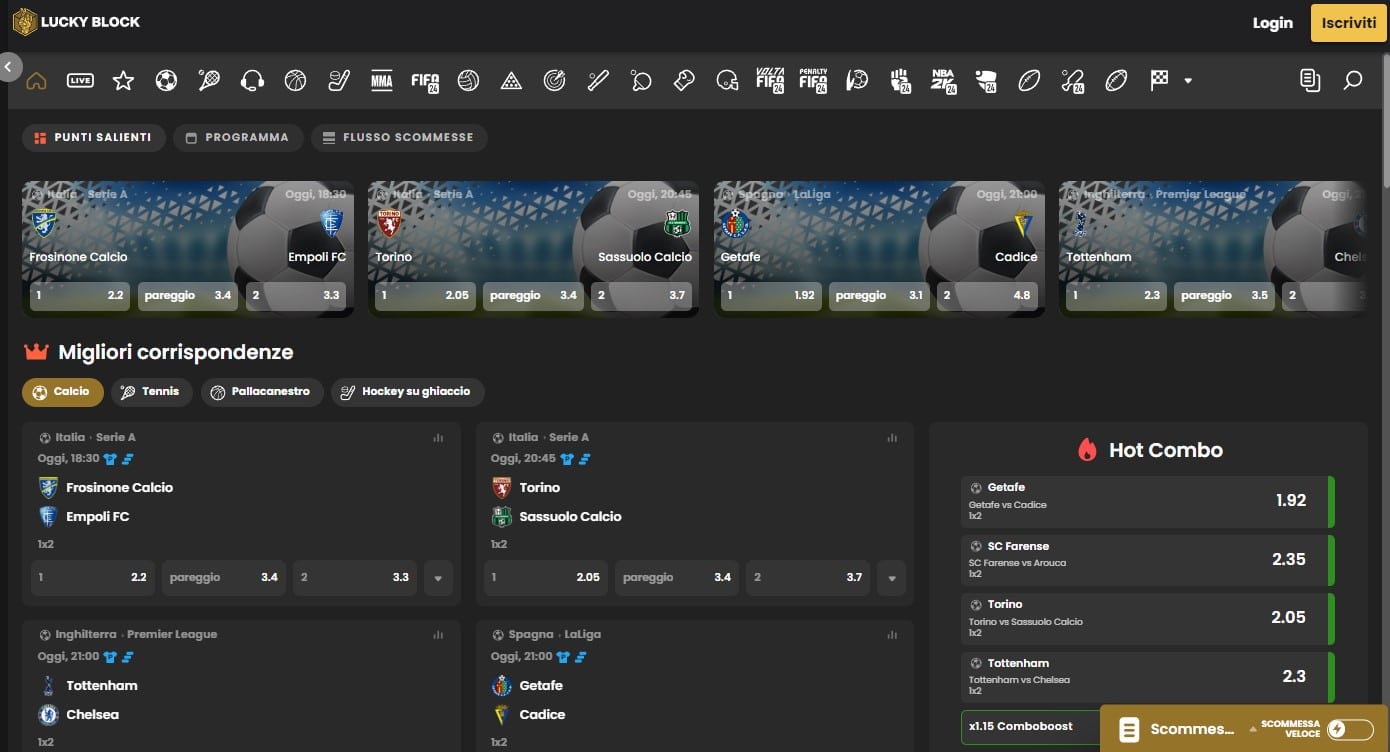Select the American football helmet icon
The image size is (1390, 752).
tap(728, 81)
